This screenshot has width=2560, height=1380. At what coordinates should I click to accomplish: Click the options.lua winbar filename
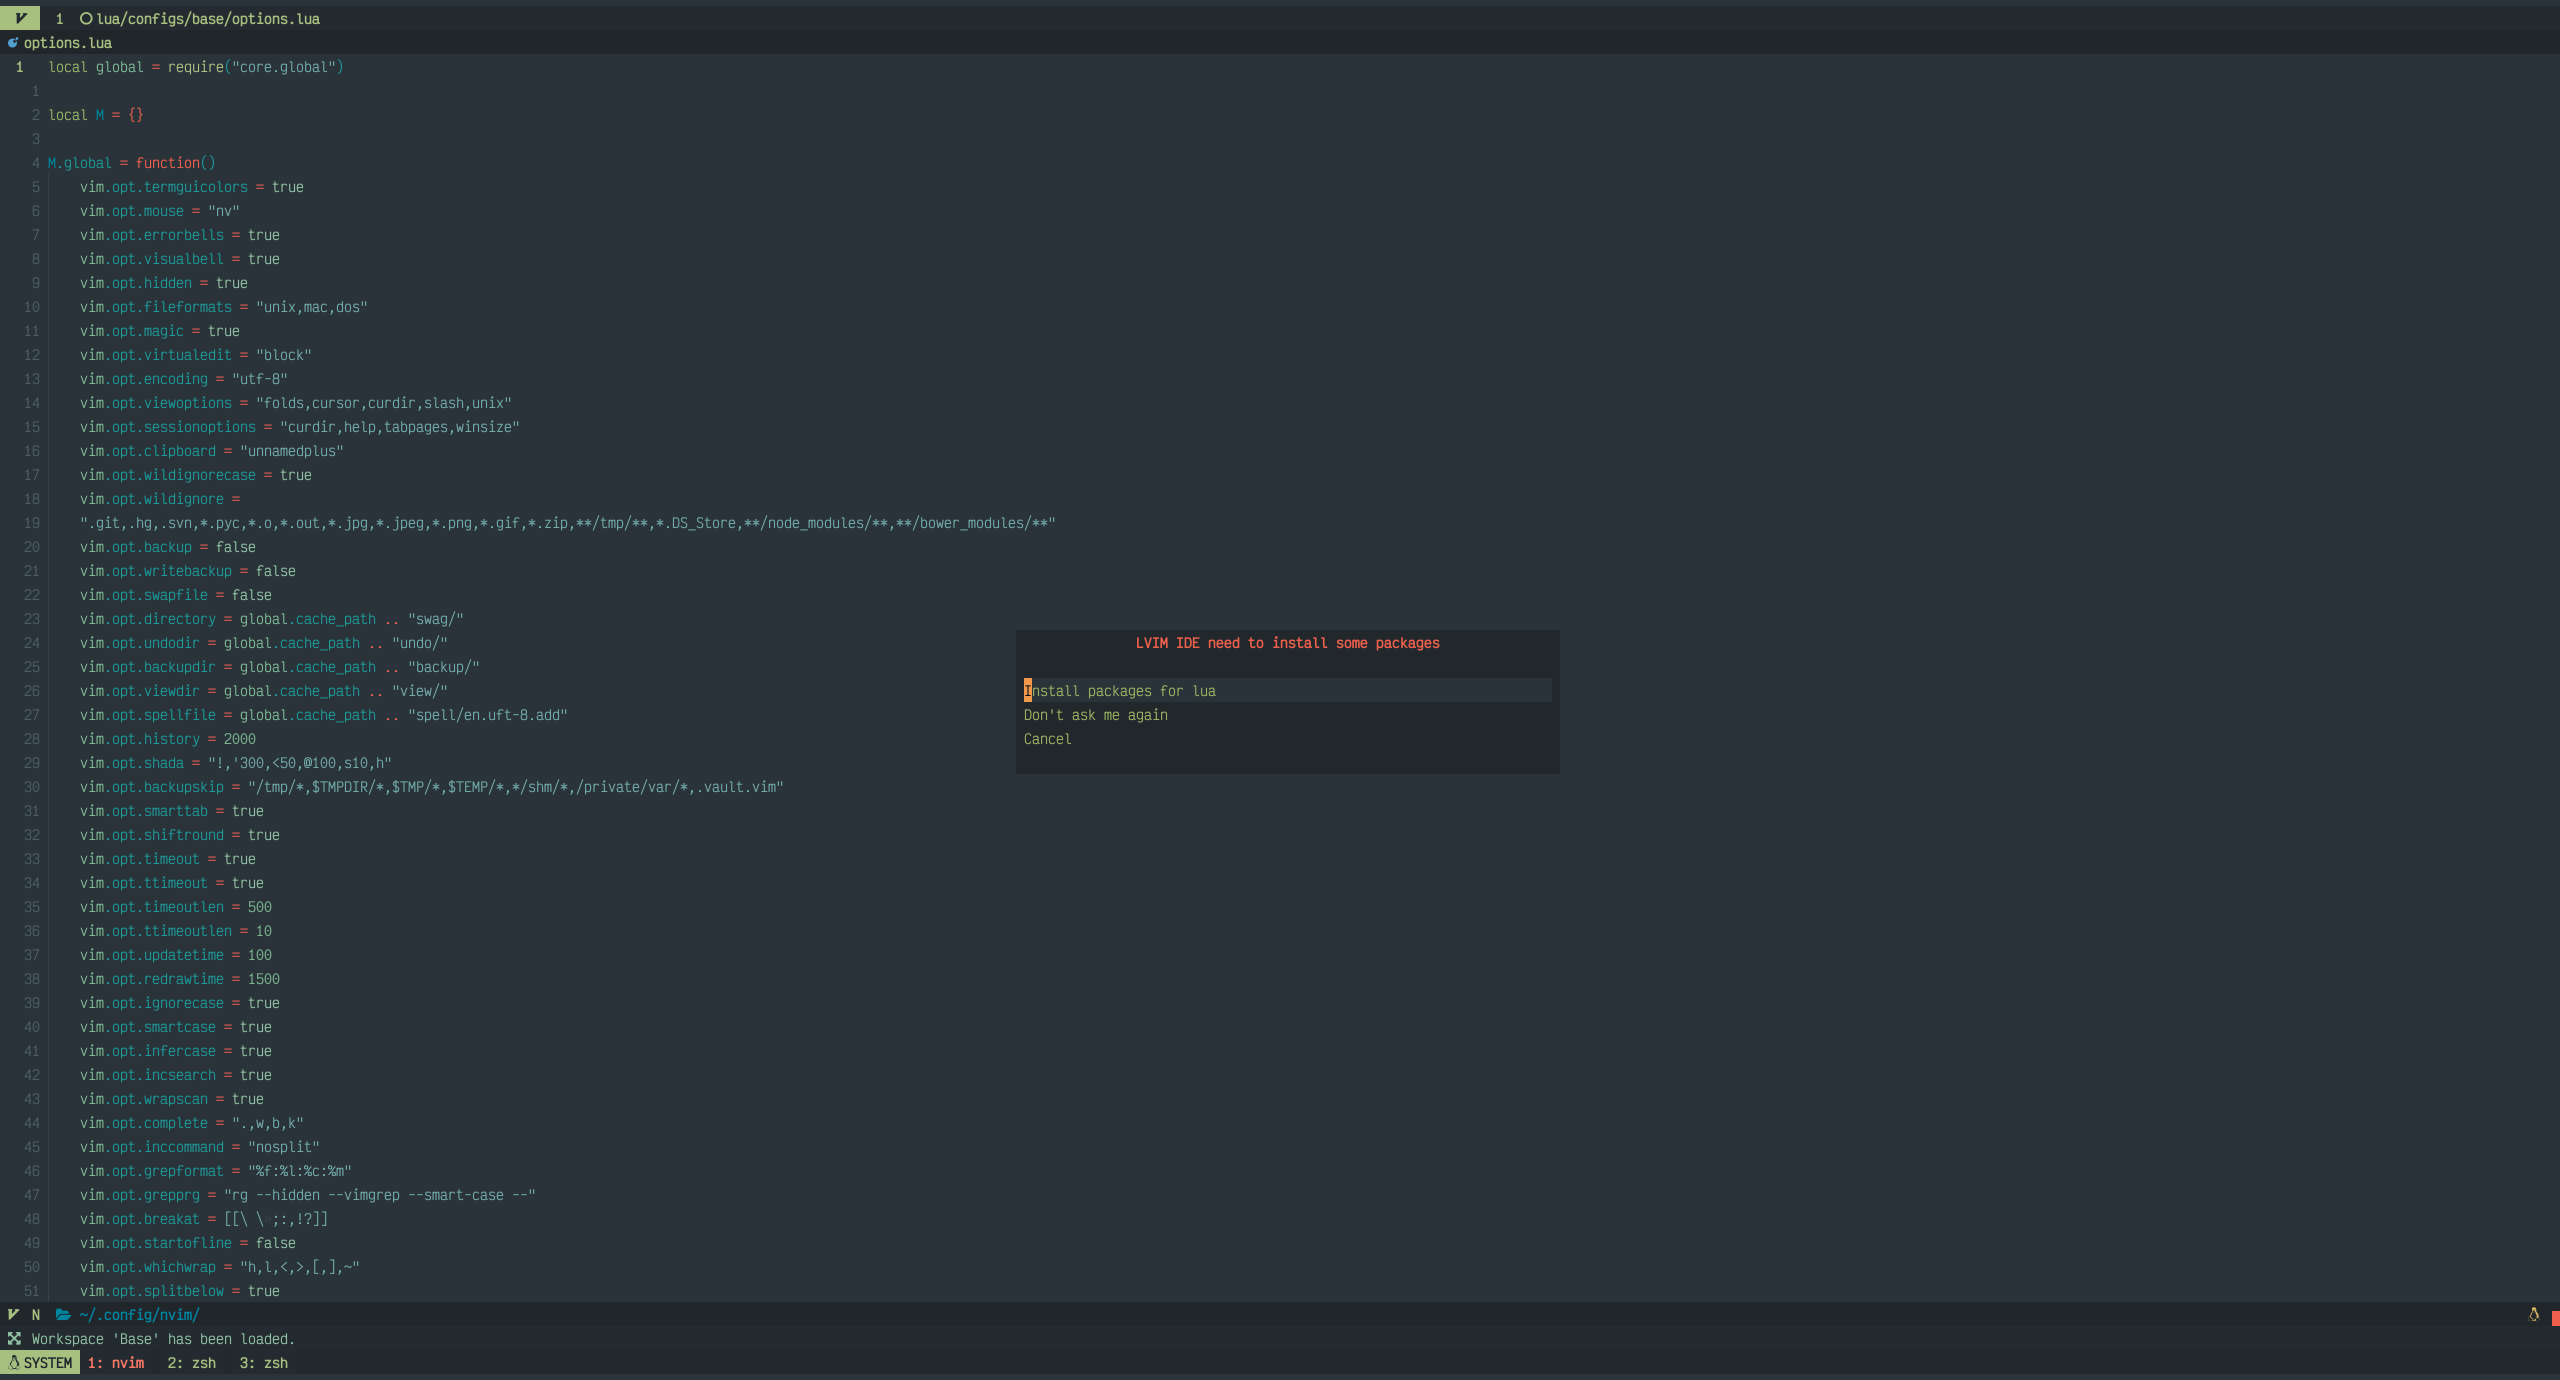coord(68,43)
